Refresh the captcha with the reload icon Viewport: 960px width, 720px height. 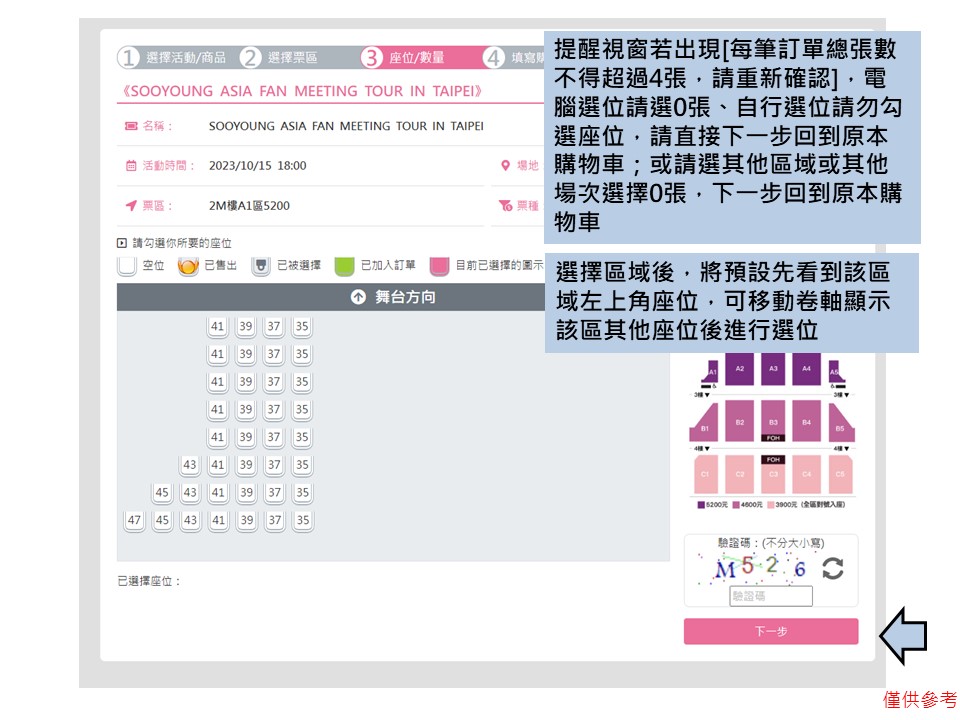tap(833, 569)
